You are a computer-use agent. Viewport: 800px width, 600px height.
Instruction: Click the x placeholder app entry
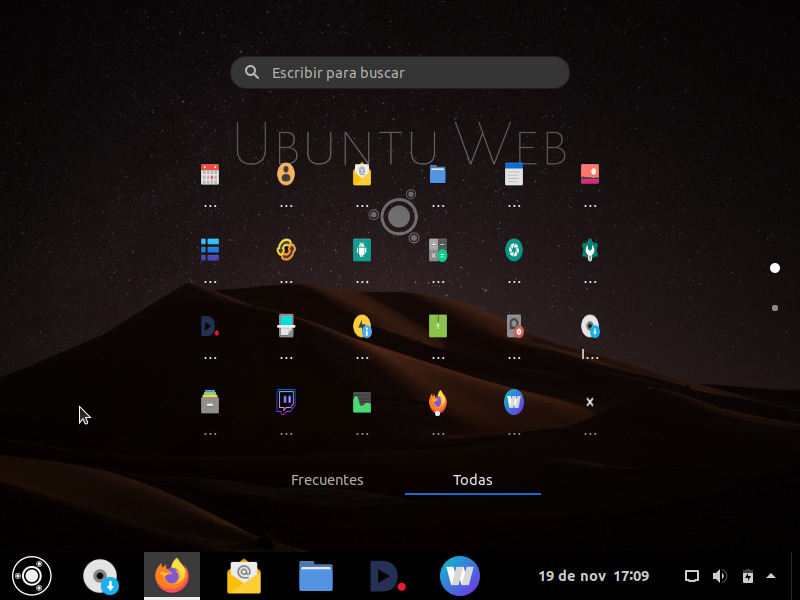[589, 402]
